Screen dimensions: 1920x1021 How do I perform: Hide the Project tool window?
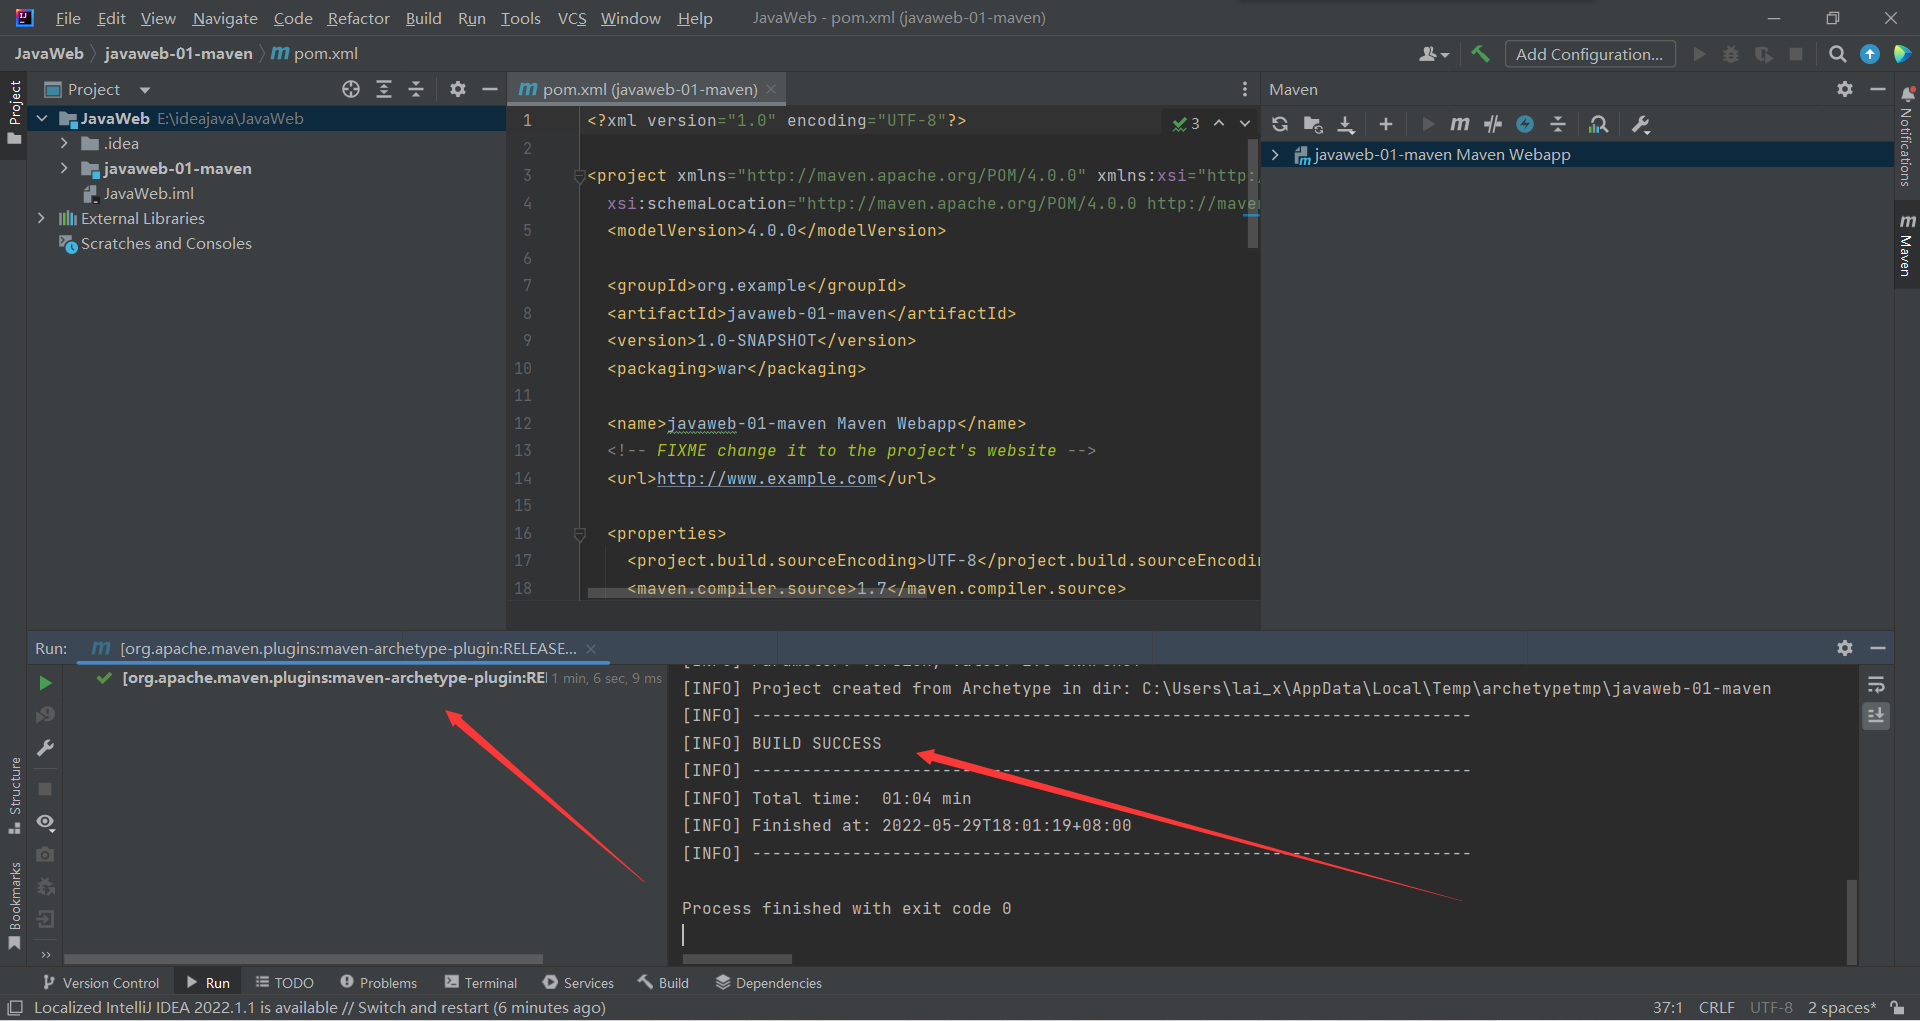click(x=490, y=89)
